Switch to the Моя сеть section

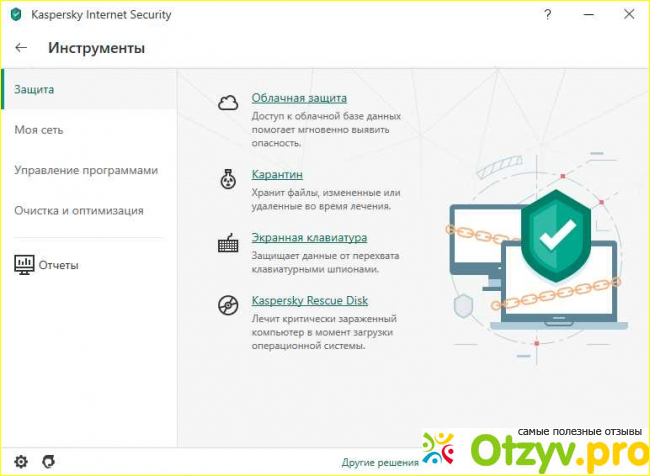coord(40,130)
